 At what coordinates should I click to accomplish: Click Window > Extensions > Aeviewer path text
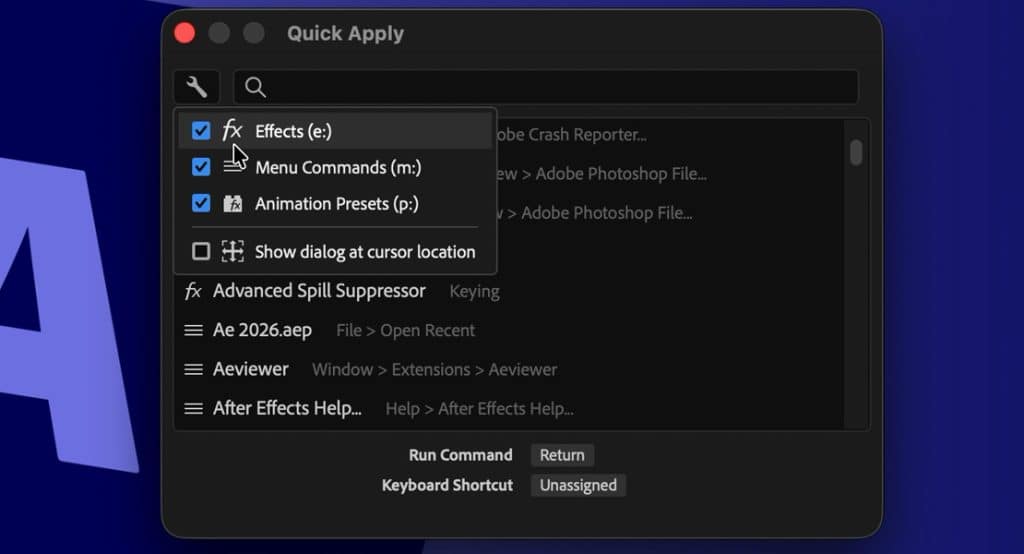tap(434, 370)
